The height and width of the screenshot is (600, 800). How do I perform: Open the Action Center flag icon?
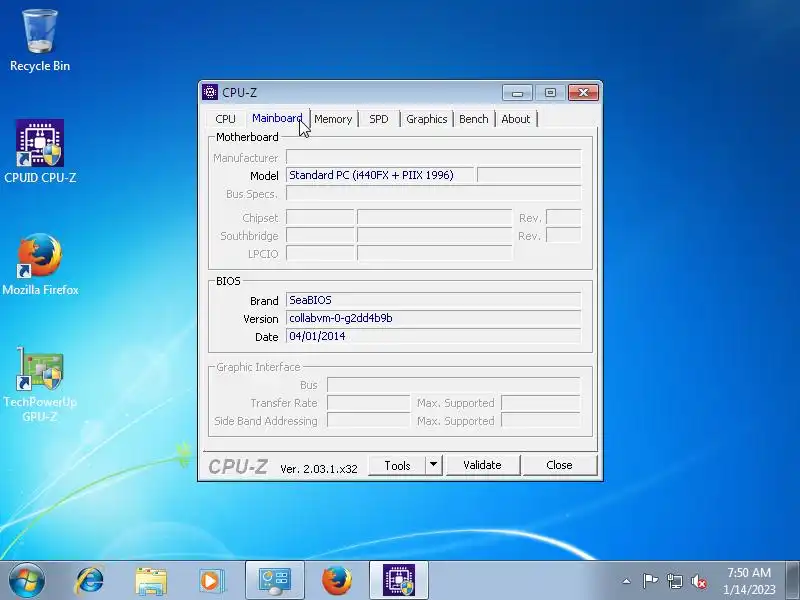650,581
